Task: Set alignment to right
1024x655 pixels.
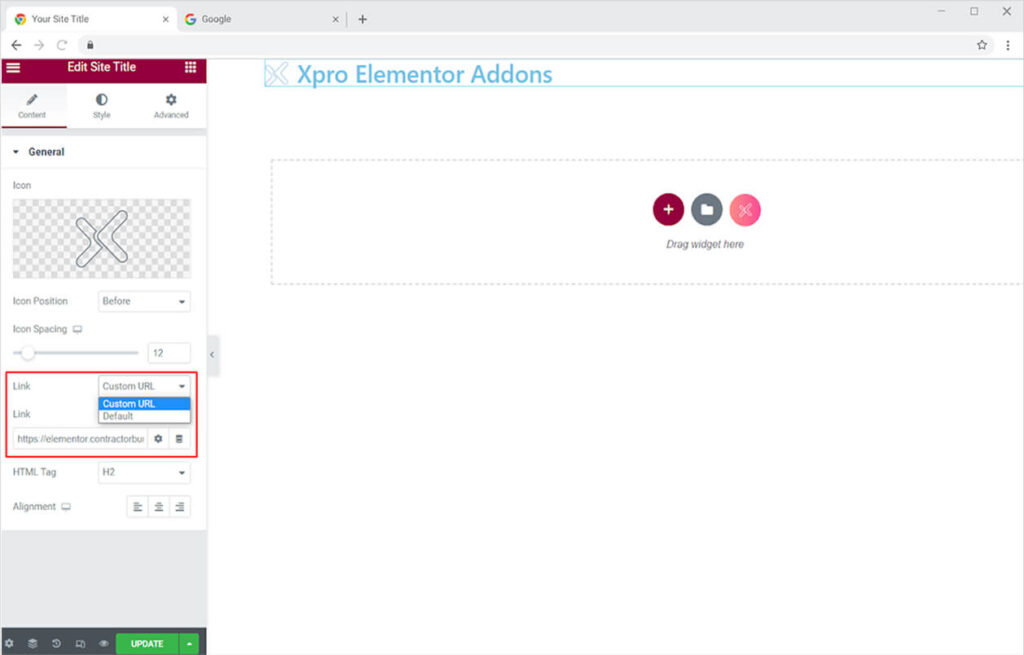Action: coord(180,507)
